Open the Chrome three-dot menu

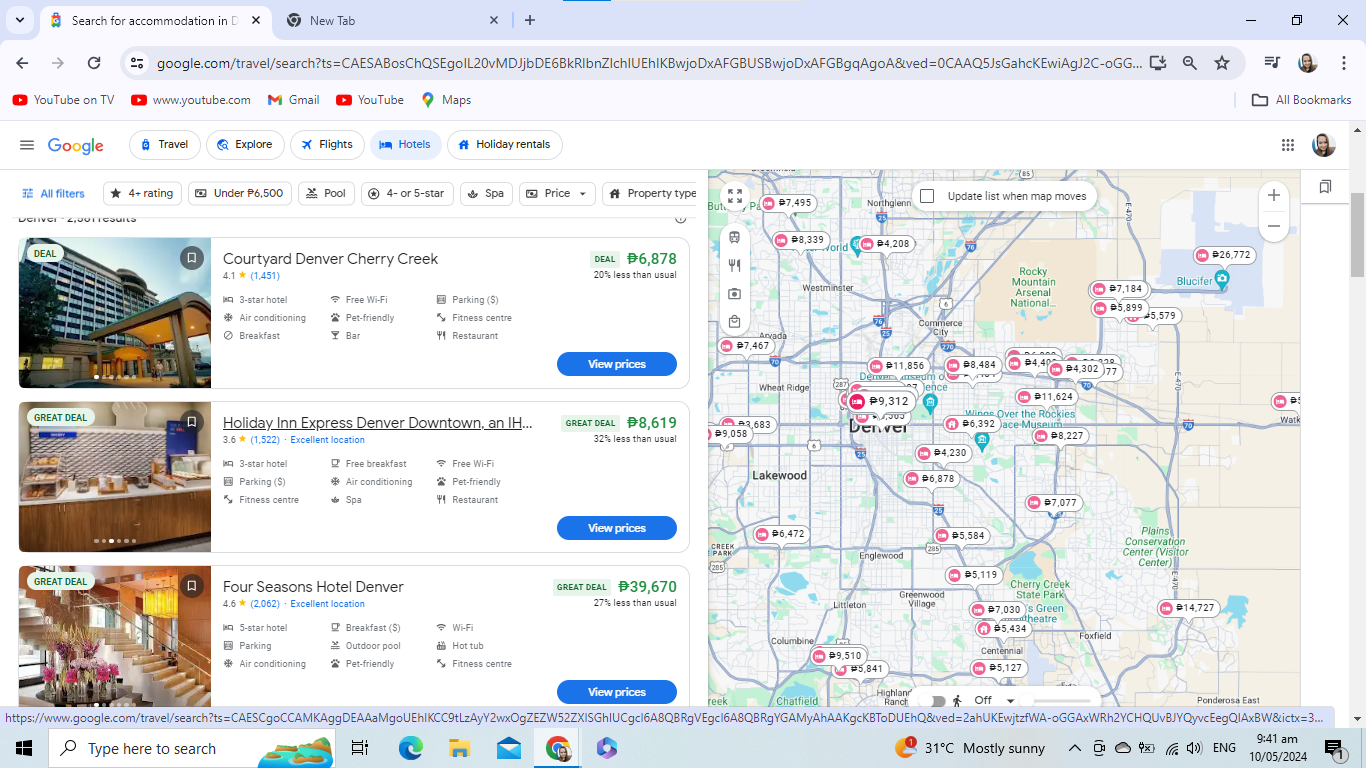pyautogui.click(x=1343, y=63)
